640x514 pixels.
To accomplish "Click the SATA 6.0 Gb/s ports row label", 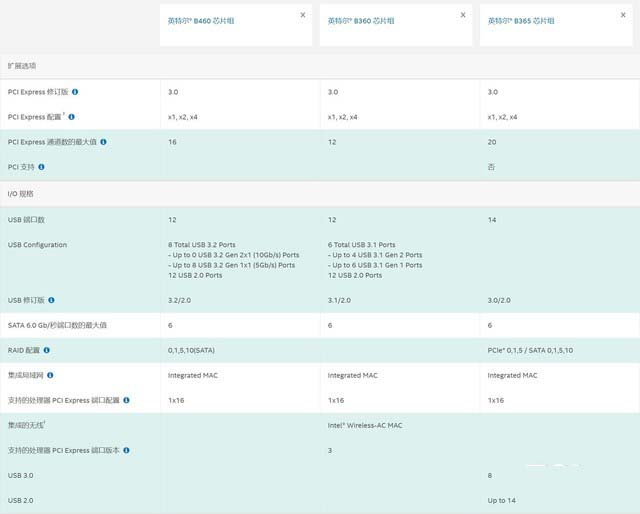I will (57, 325).
